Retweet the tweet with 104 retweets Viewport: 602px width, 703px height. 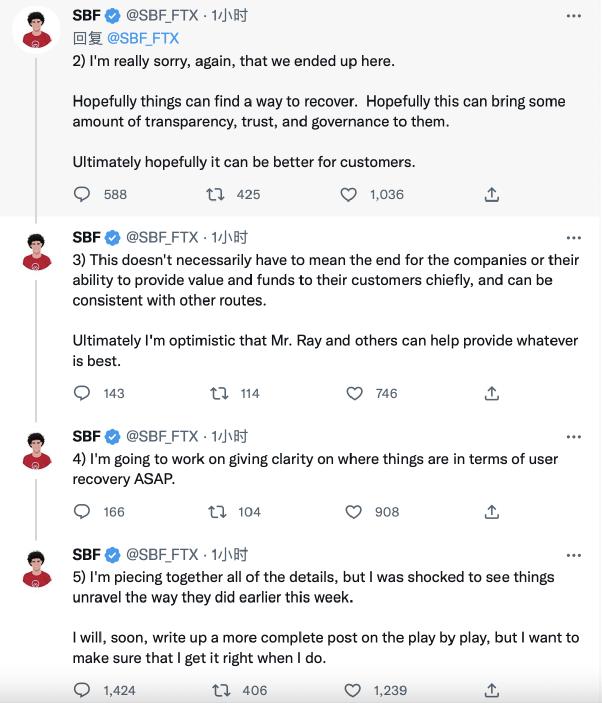pyautogui.click(x=217, y=511)
